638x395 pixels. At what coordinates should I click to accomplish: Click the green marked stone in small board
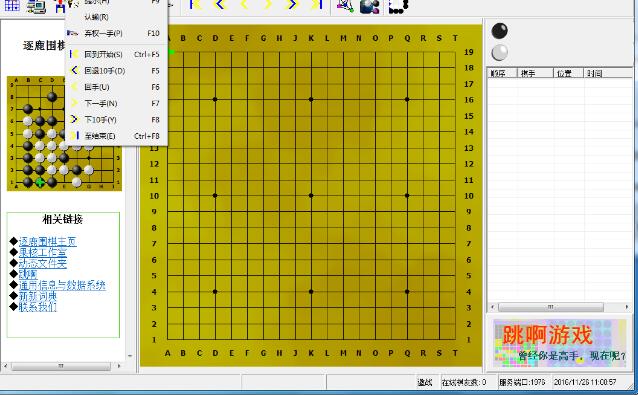click(39, 182)
